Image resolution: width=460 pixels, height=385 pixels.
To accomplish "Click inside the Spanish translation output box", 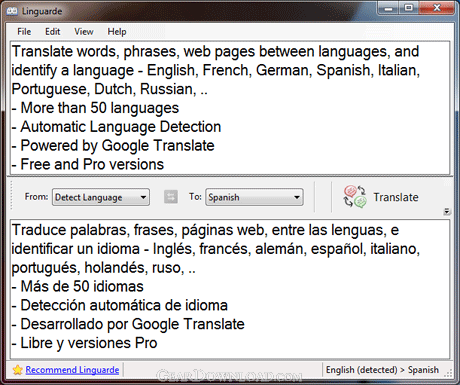I will [x=230, y=289].
